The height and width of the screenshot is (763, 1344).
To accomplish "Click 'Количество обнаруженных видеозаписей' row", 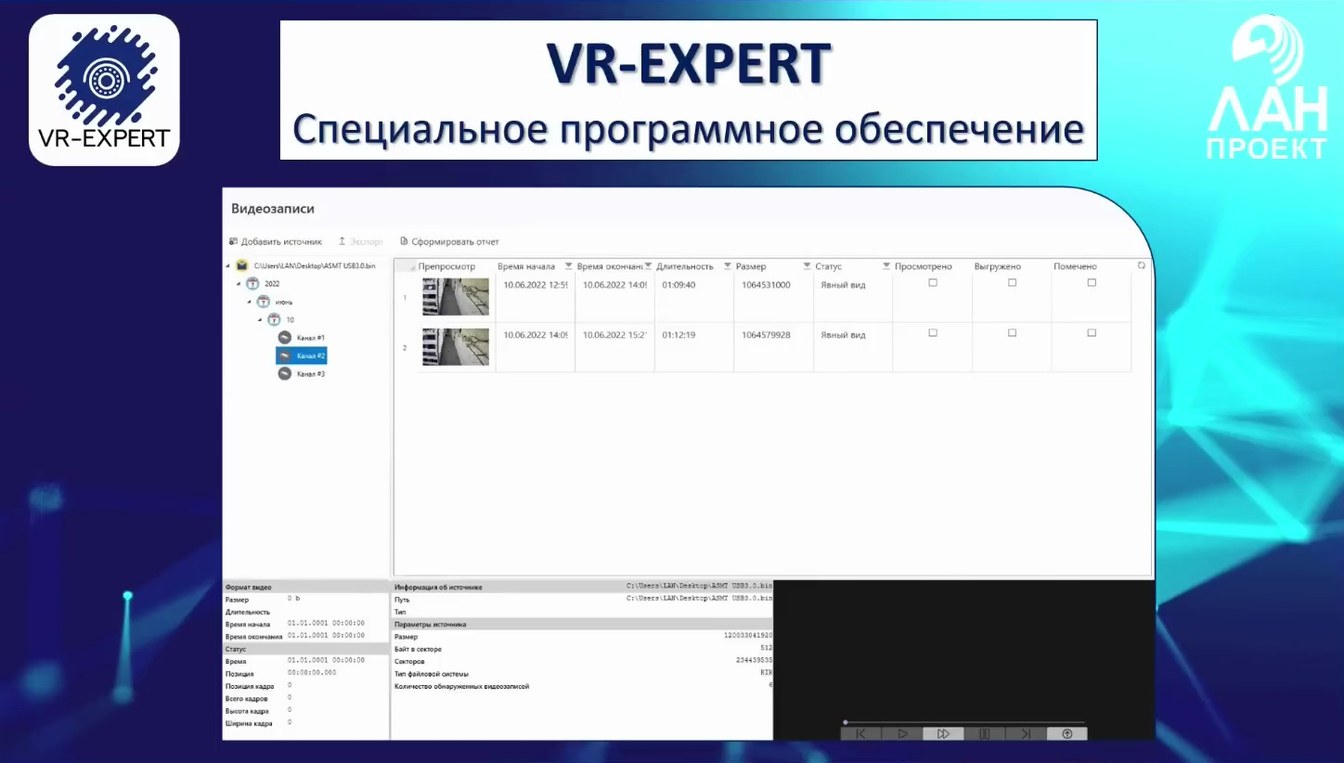I will point(582,686).
